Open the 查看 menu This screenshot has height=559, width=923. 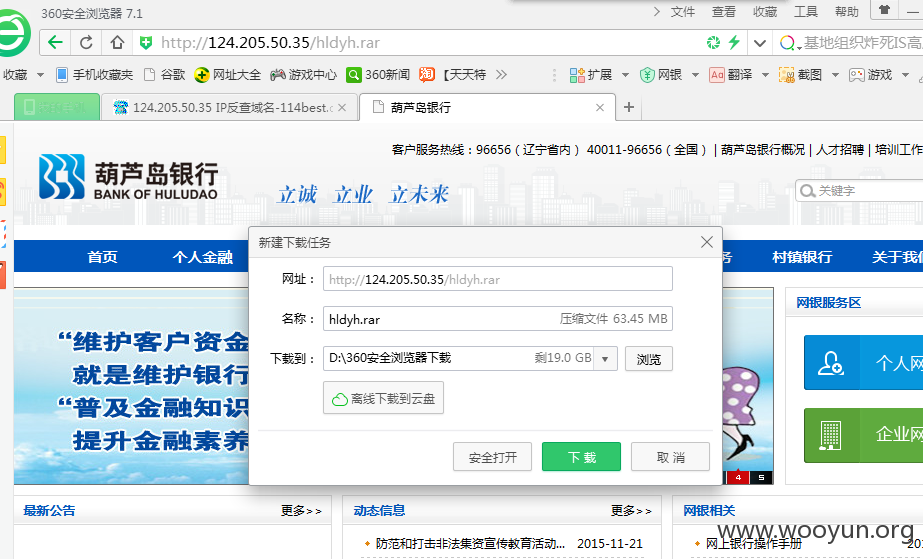pos(723,12)
